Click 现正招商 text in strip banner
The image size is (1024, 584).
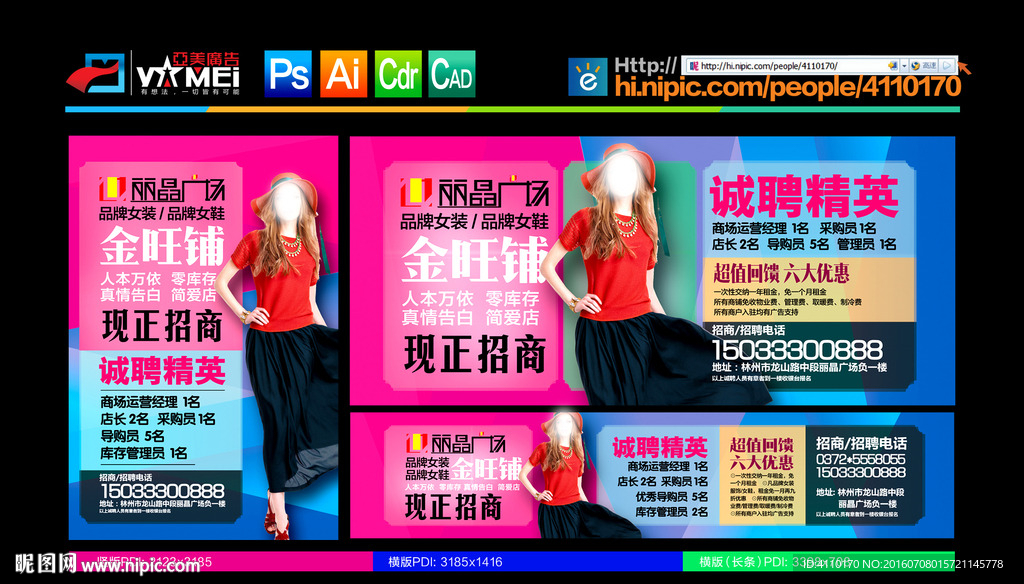[453, 507]
